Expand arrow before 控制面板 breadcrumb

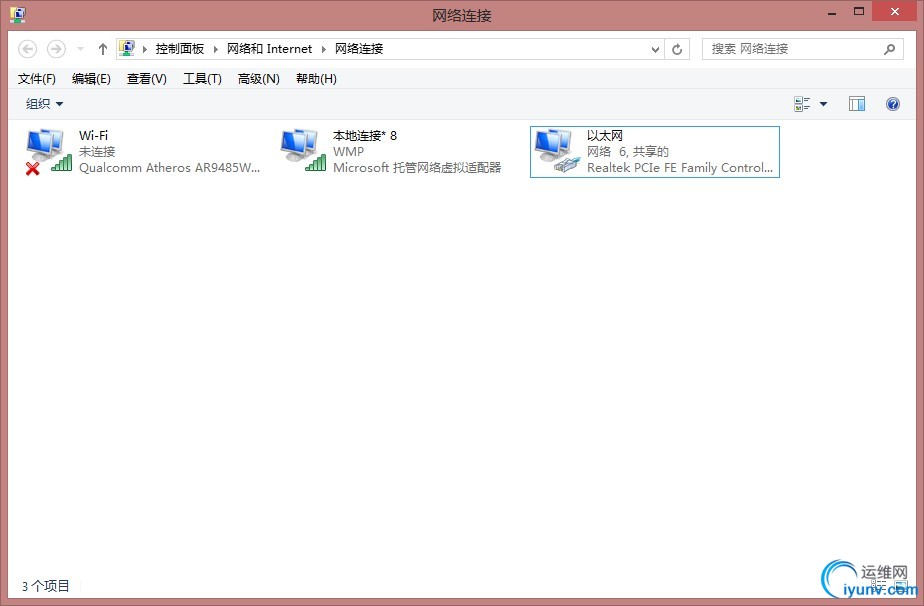(144, 49)
